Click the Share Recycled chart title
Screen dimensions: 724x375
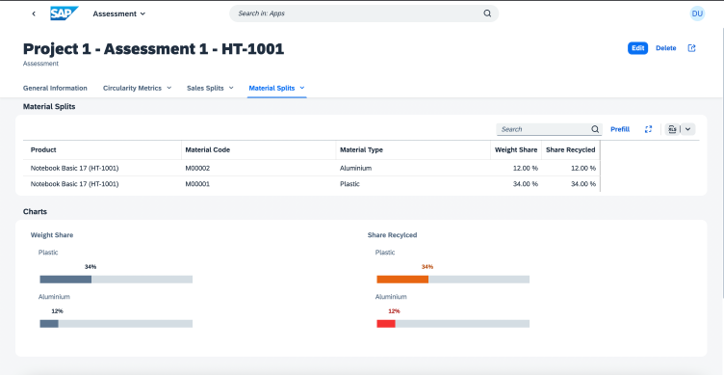point(392,235)
